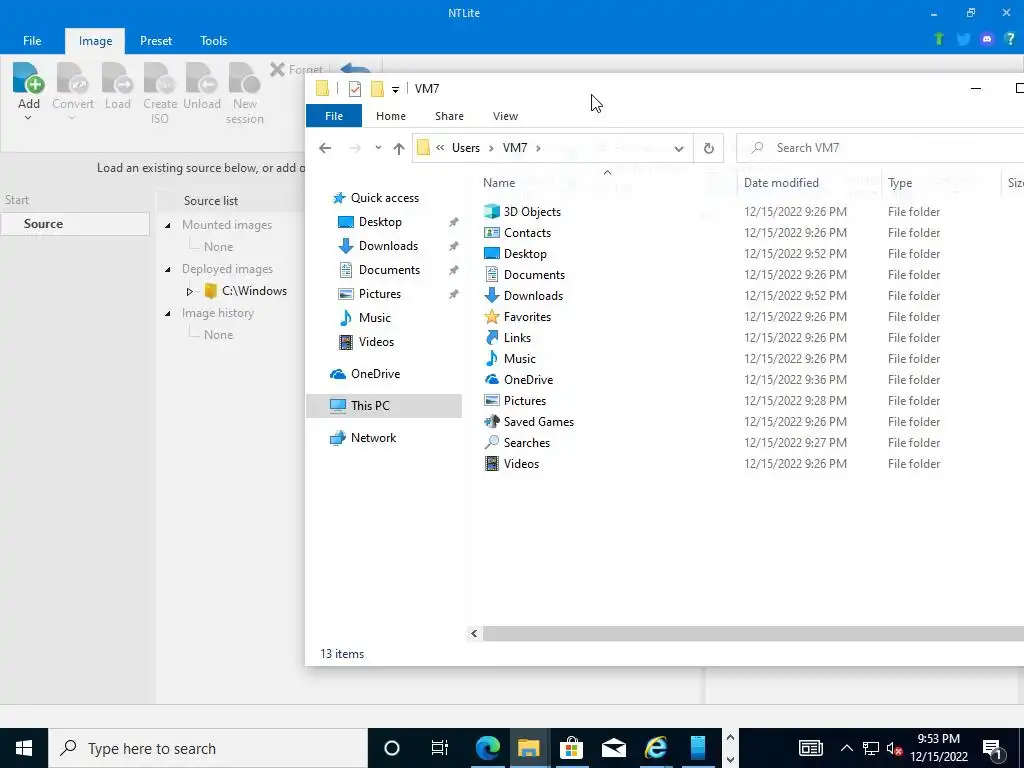Collapse the Image history group
The image size is (1024, 768).
[x=168, y=313]
